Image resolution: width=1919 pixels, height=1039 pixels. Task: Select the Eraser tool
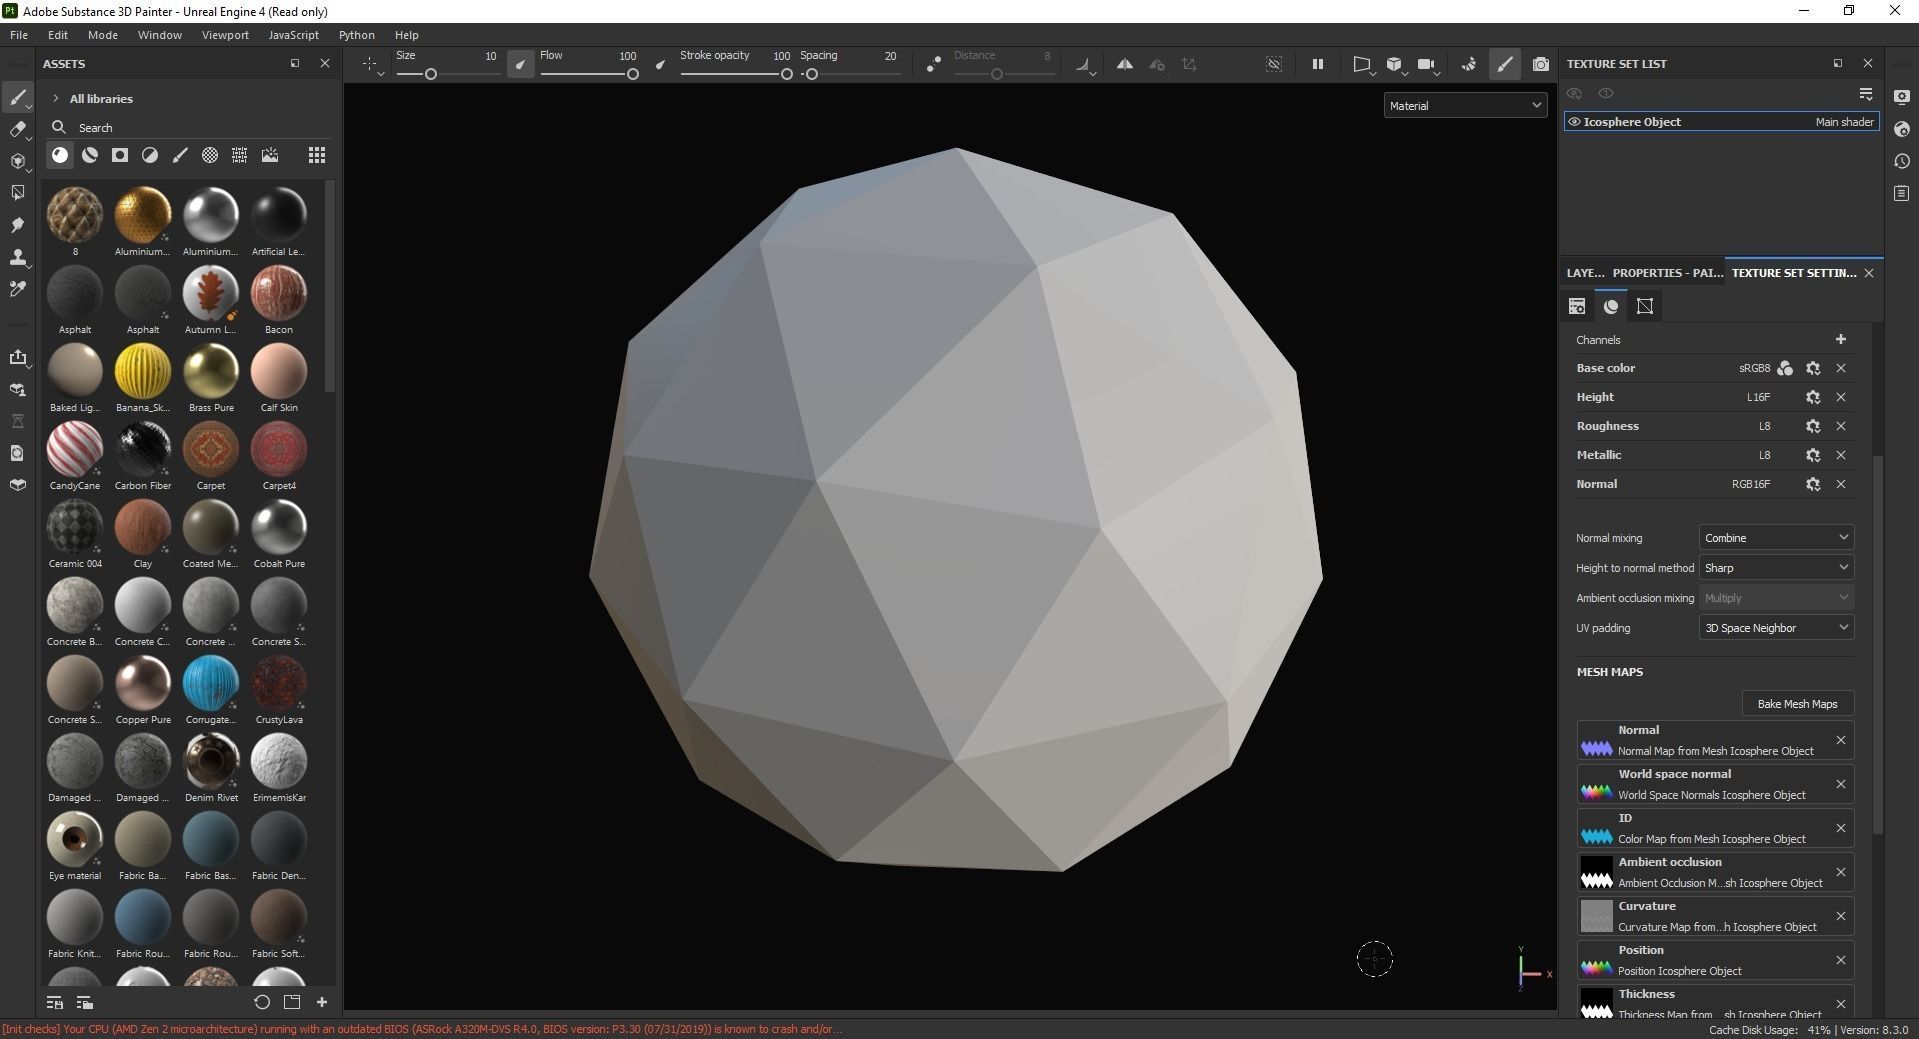17,130
